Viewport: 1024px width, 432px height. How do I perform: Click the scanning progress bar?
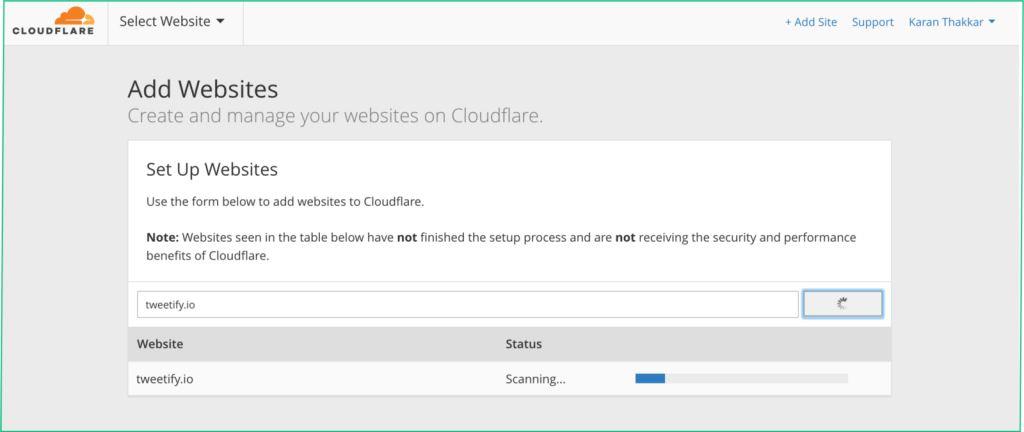click(741, 378)
